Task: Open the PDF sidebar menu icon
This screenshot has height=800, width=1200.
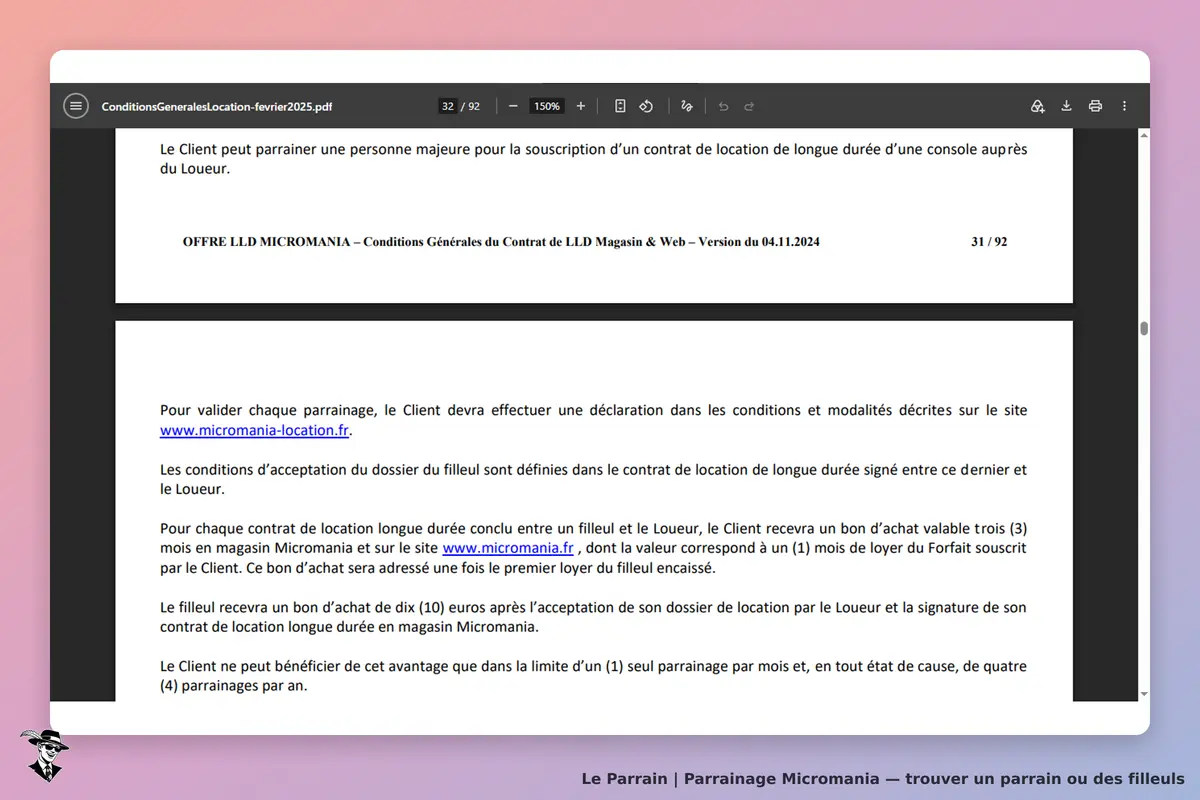Action: pos(76,106)
